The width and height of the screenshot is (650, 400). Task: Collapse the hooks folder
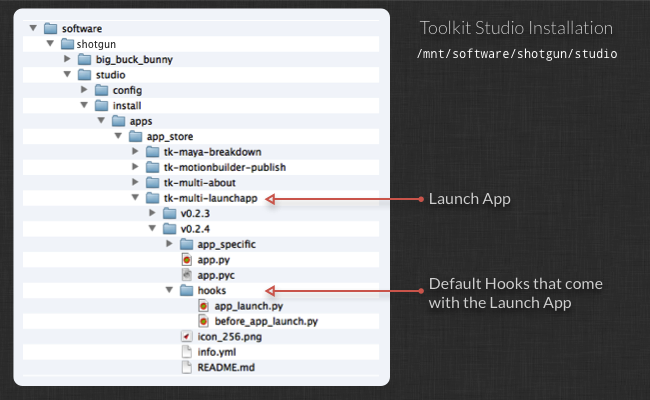pos(167,290)
